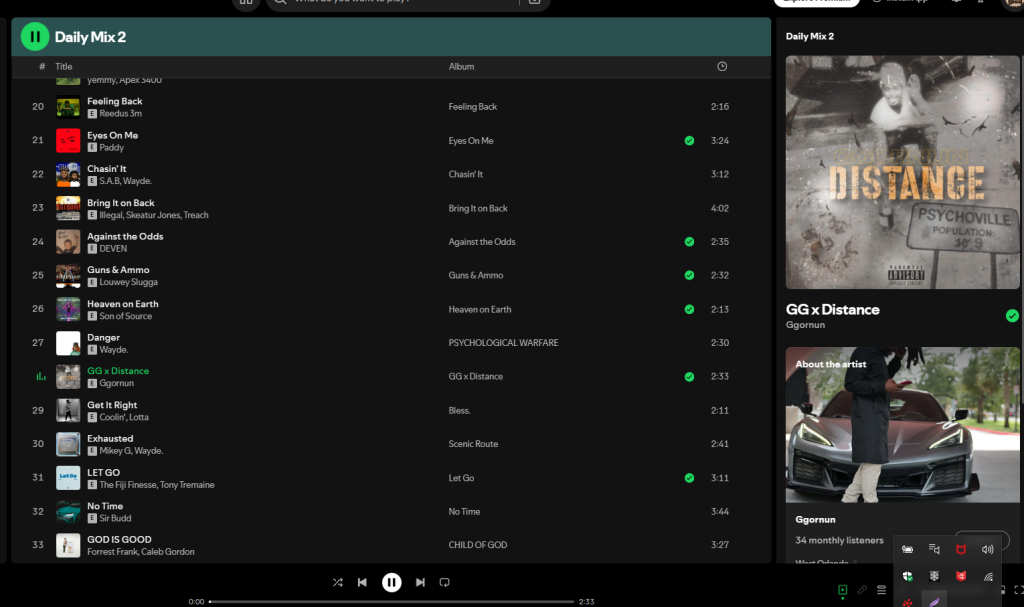Open the purple feather tray icon
This screenshot has height=607, width=1024.
[x=934, y=601]
